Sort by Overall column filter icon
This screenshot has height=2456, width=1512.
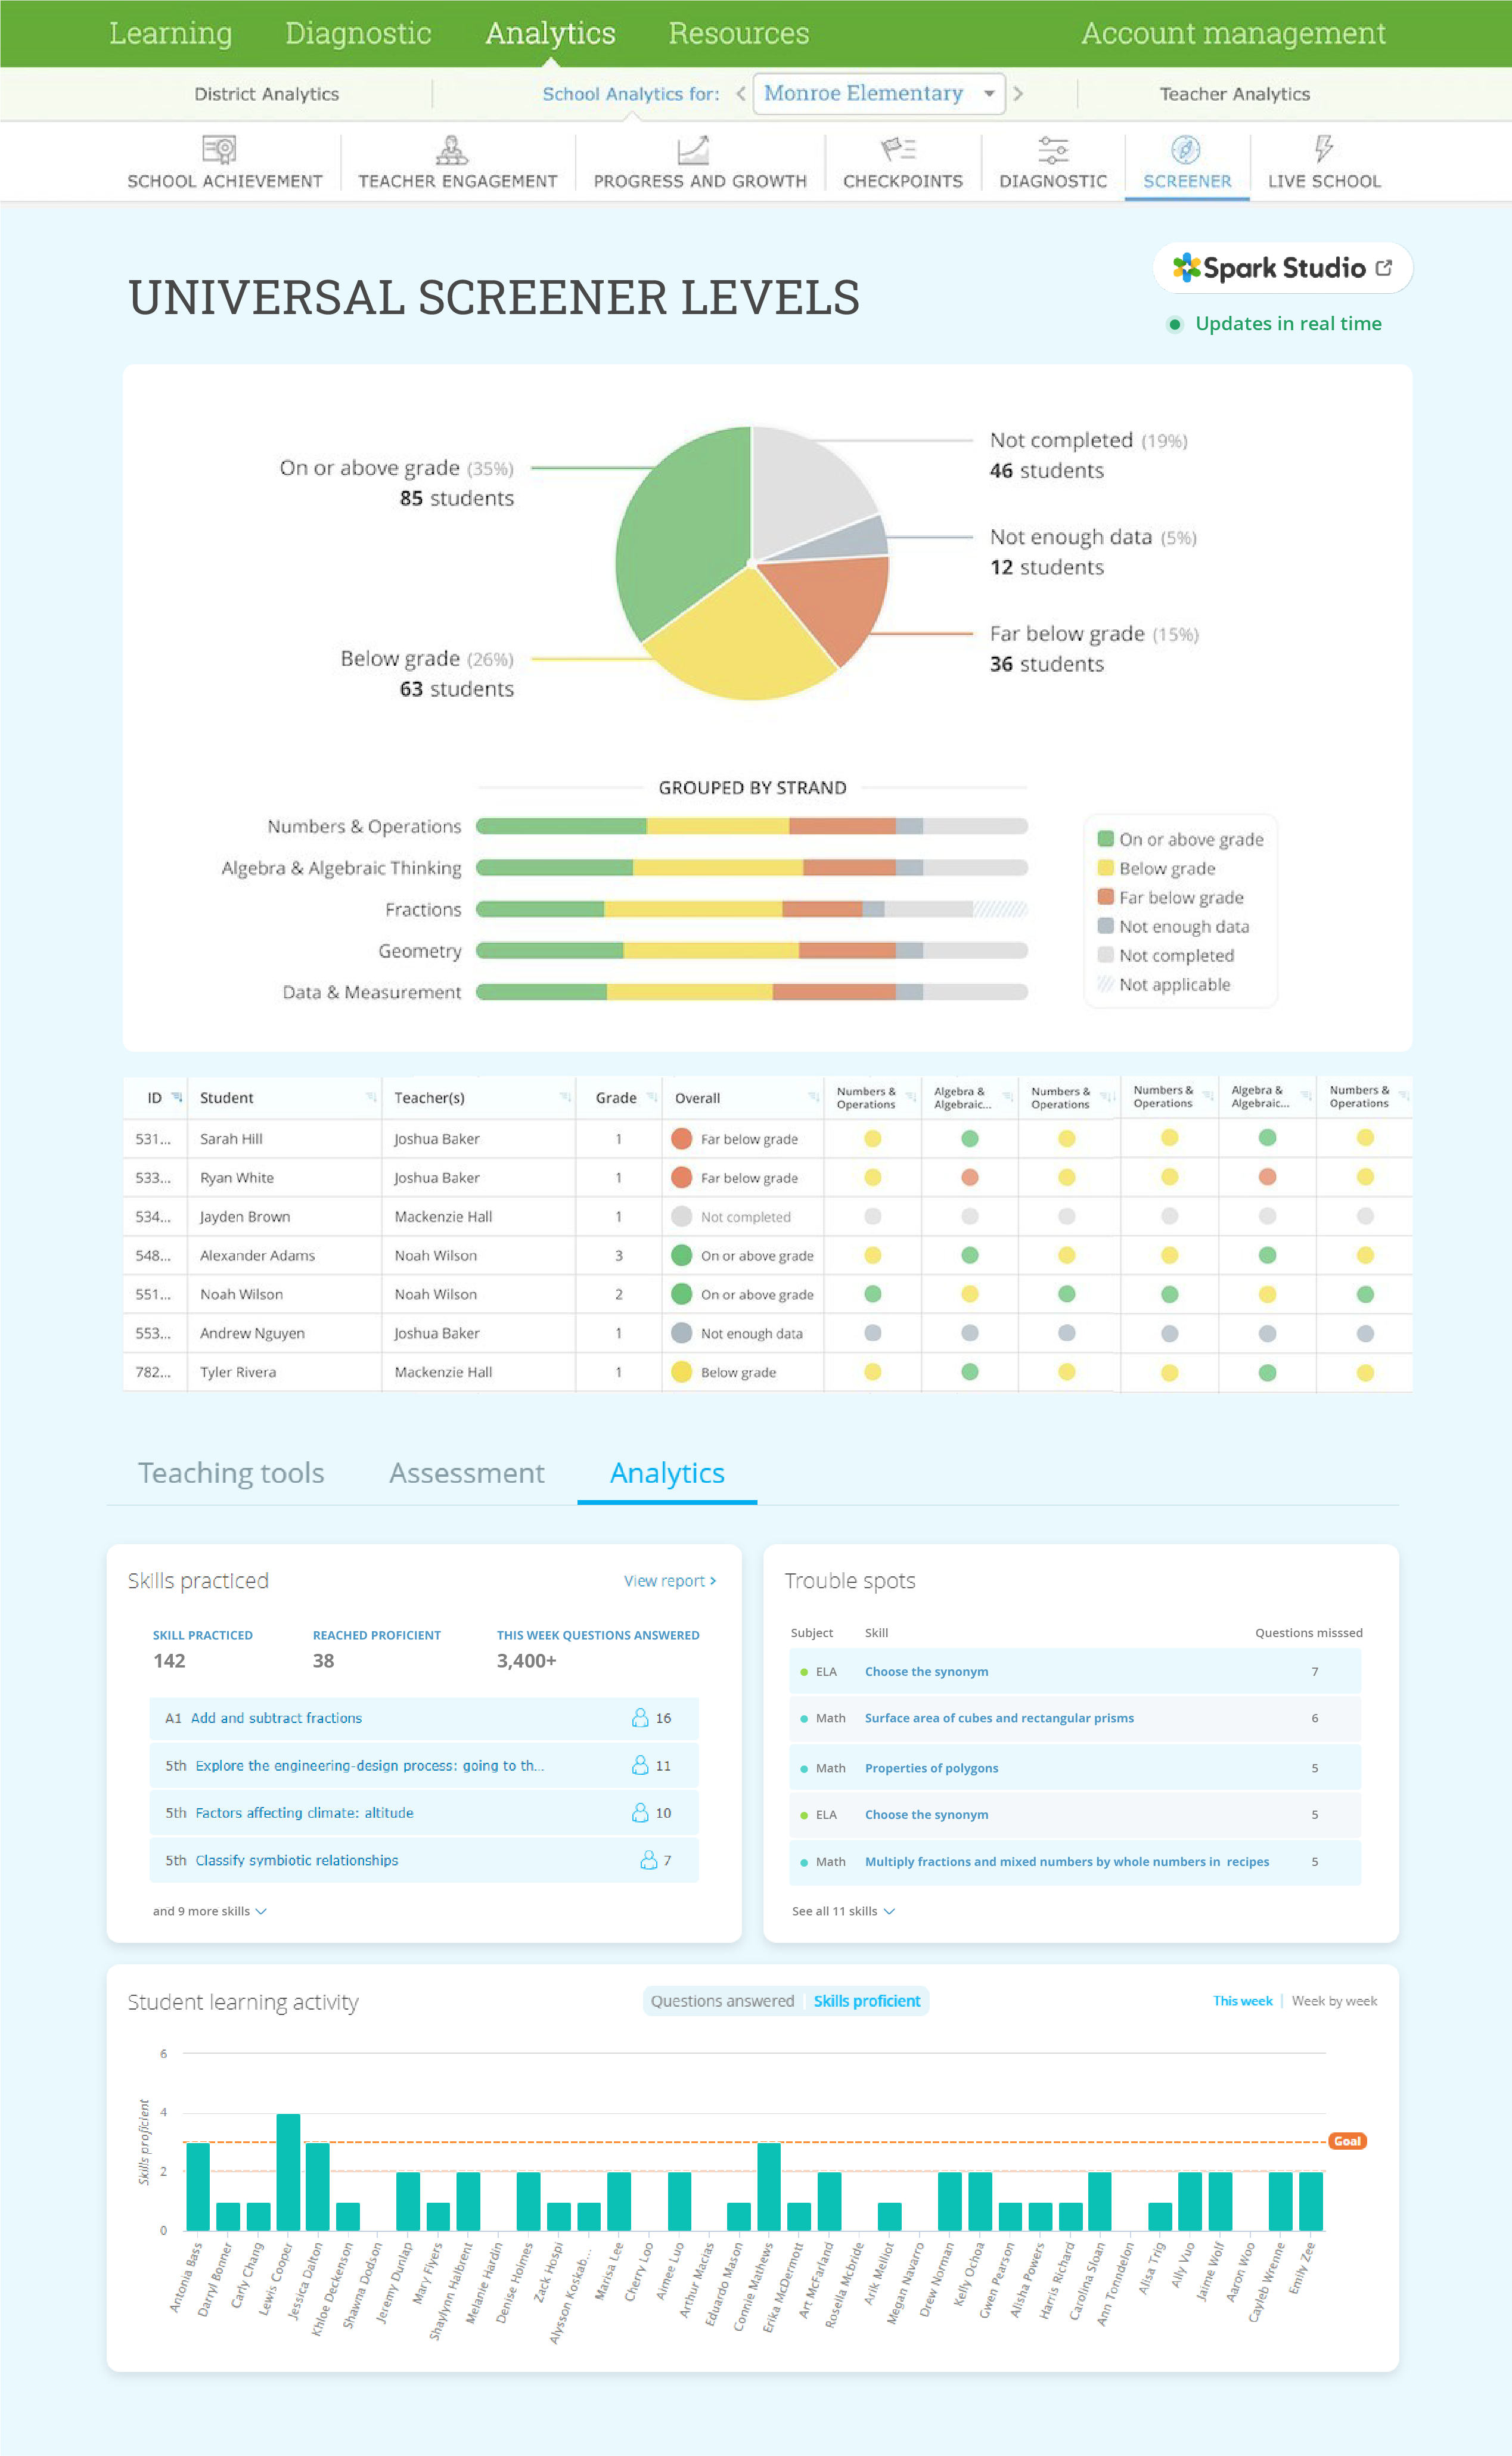click(x=814, y=1097)
